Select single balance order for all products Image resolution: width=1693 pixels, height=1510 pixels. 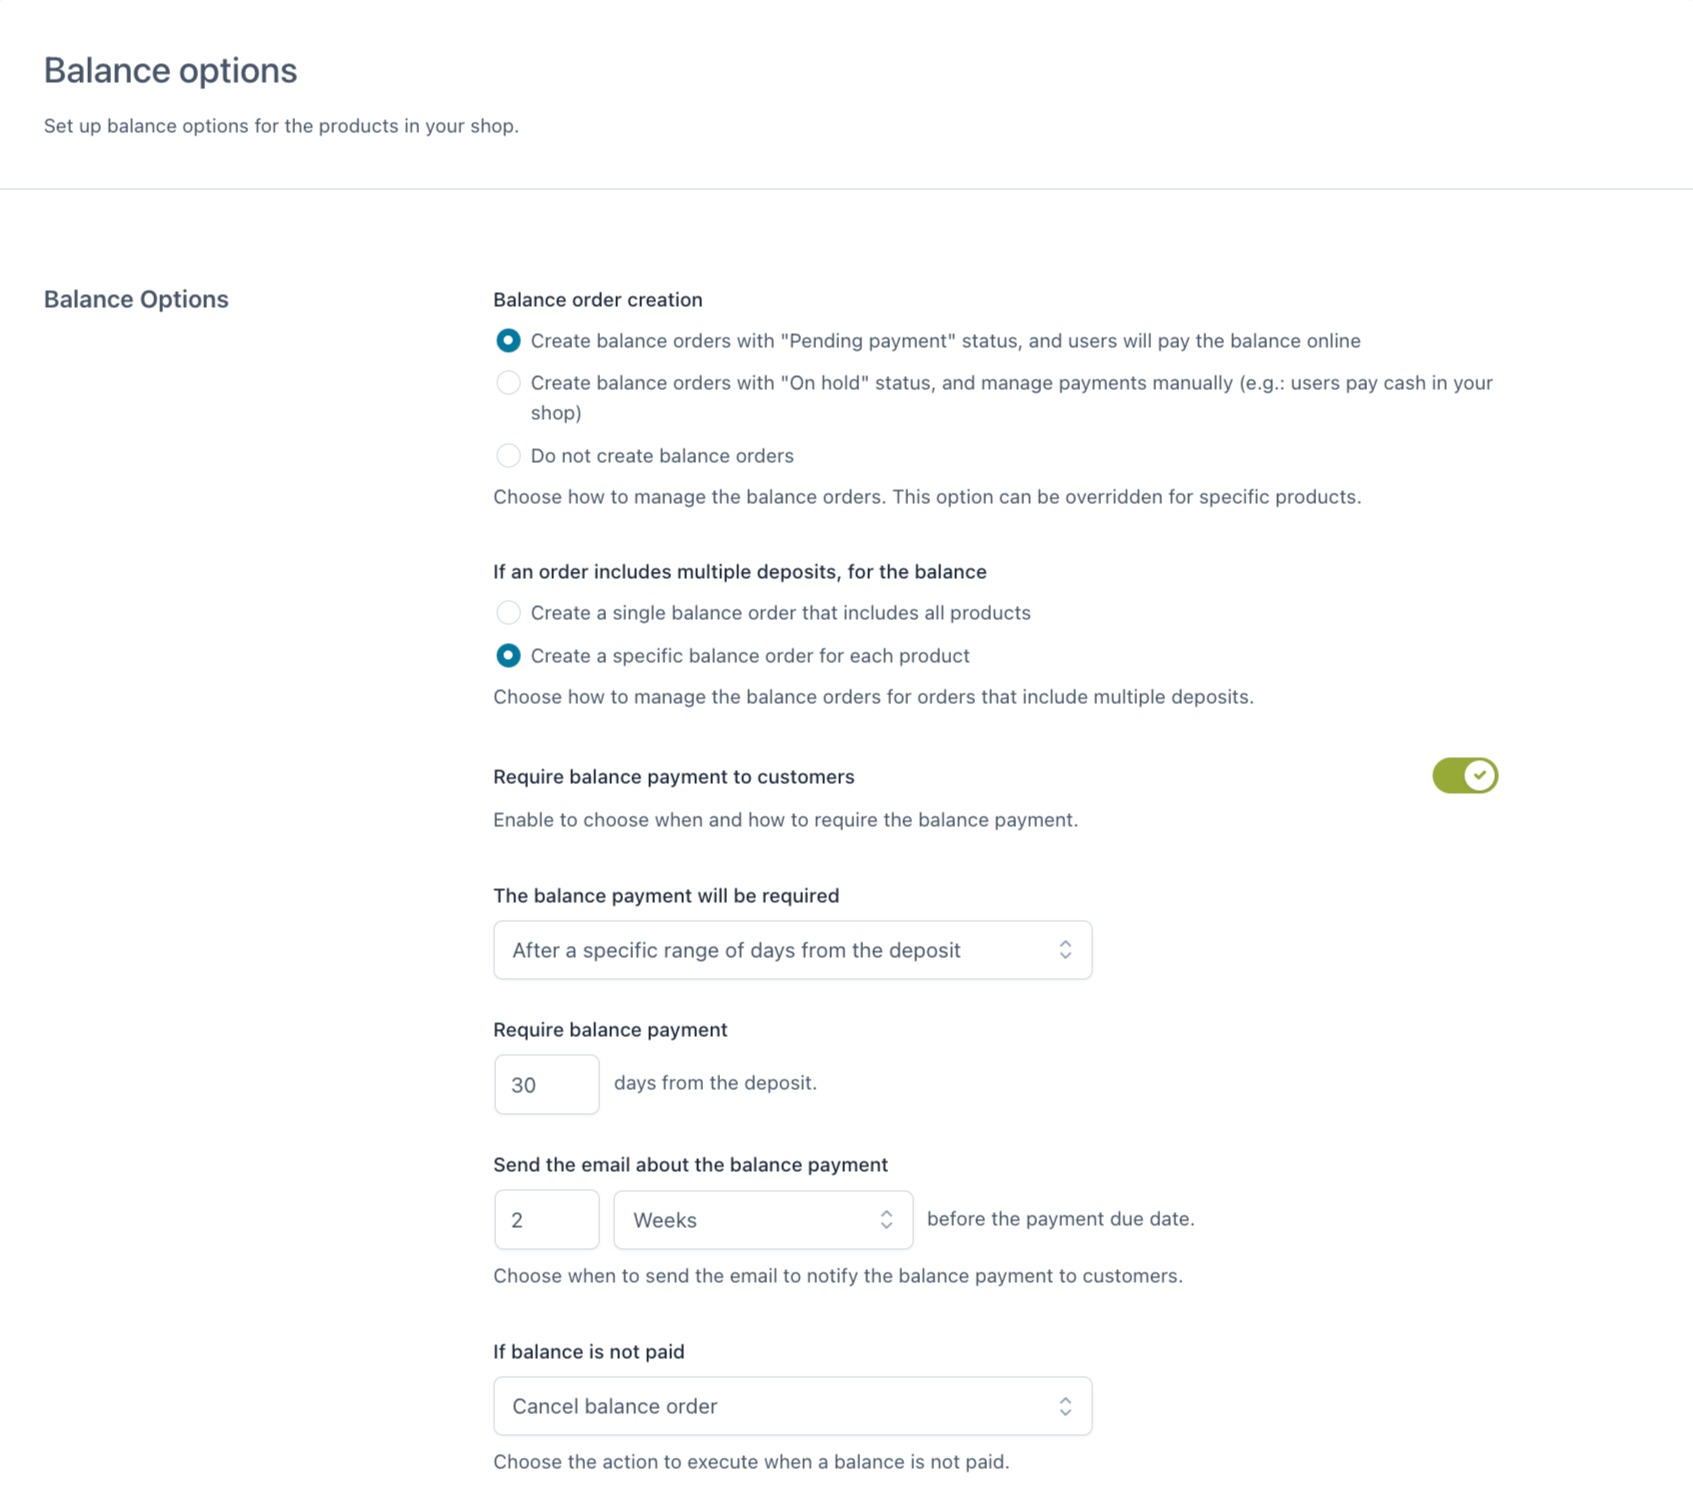pos(508,613)
